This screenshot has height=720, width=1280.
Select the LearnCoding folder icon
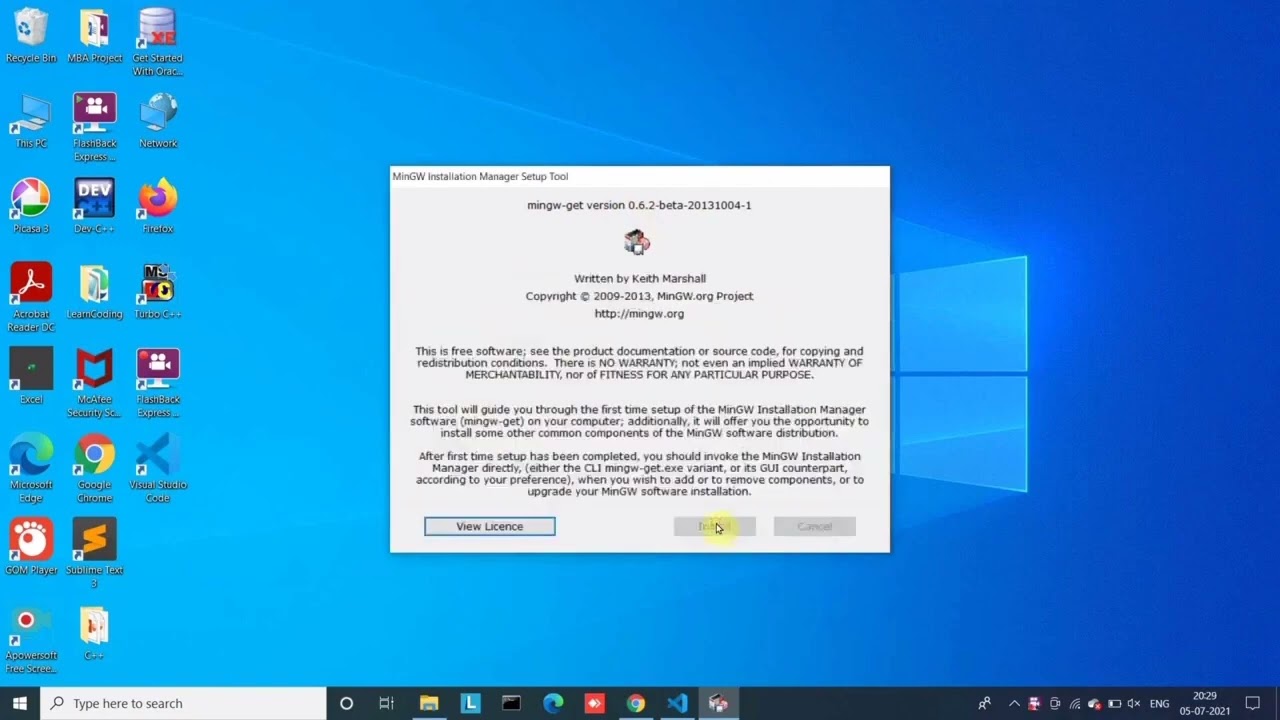pos(94,291)
